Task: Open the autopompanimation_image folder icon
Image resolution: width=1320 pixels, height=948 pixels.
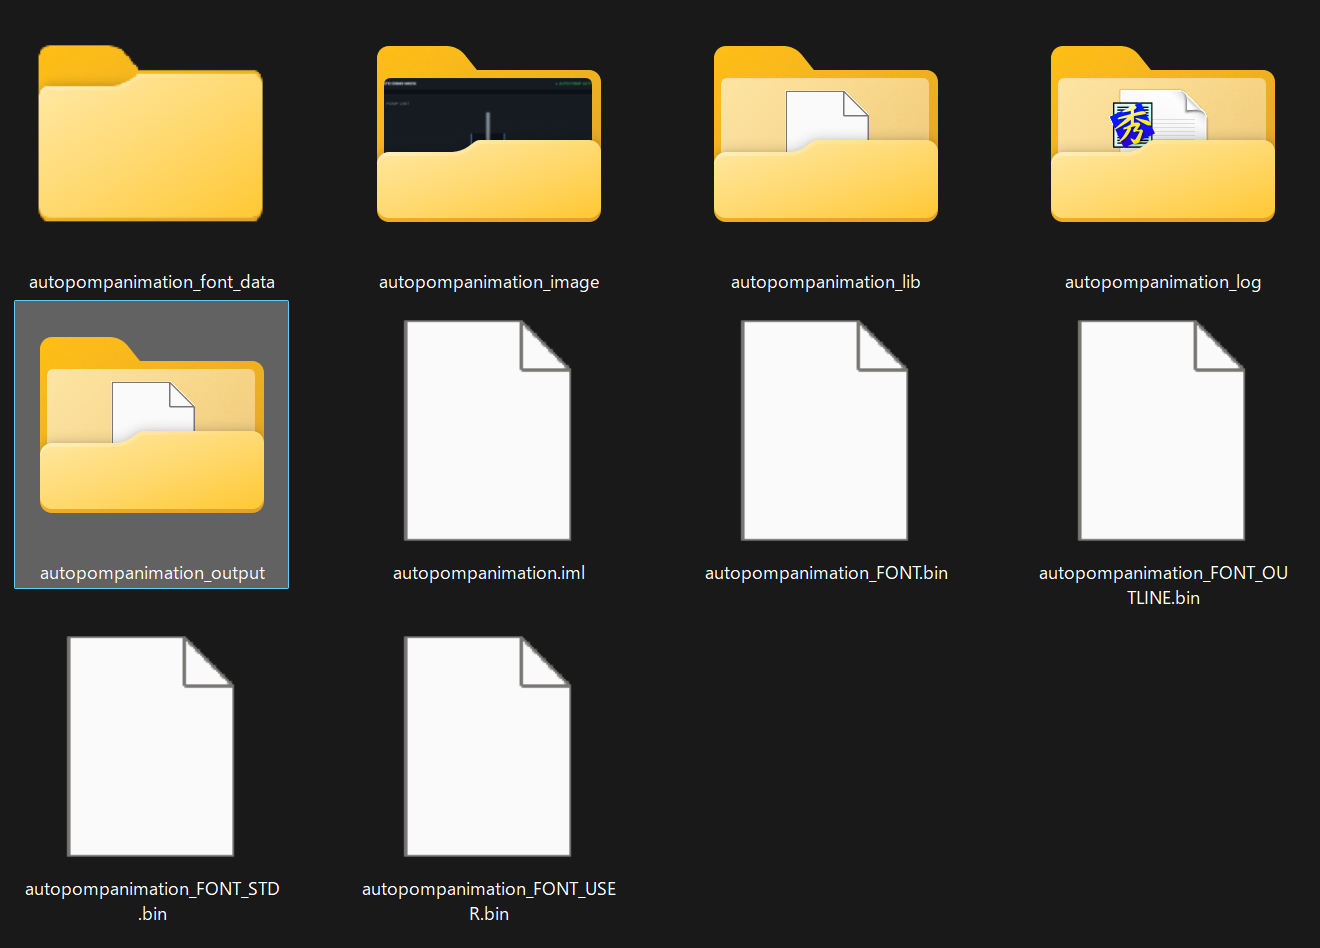Action: click(489, 133)
